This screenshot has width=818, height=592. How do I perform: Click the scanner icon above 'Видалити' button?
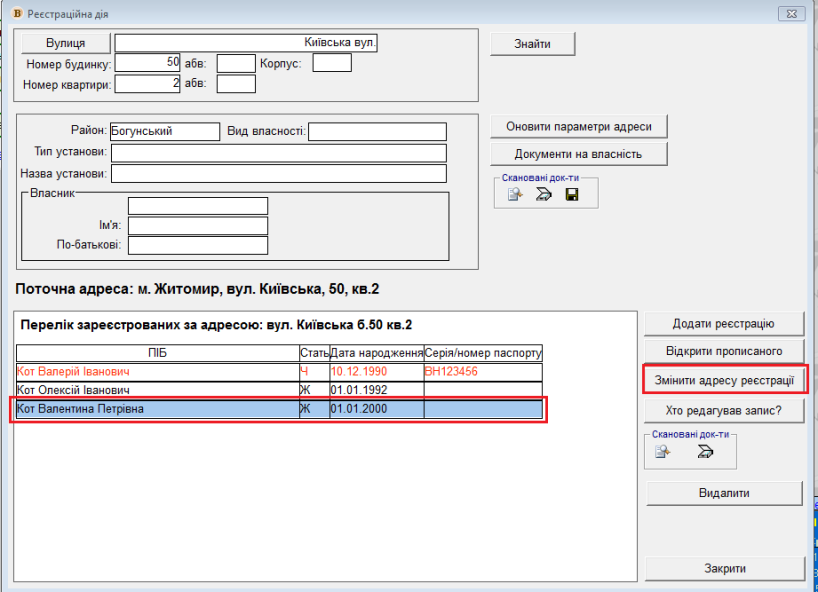click(705, 452)
